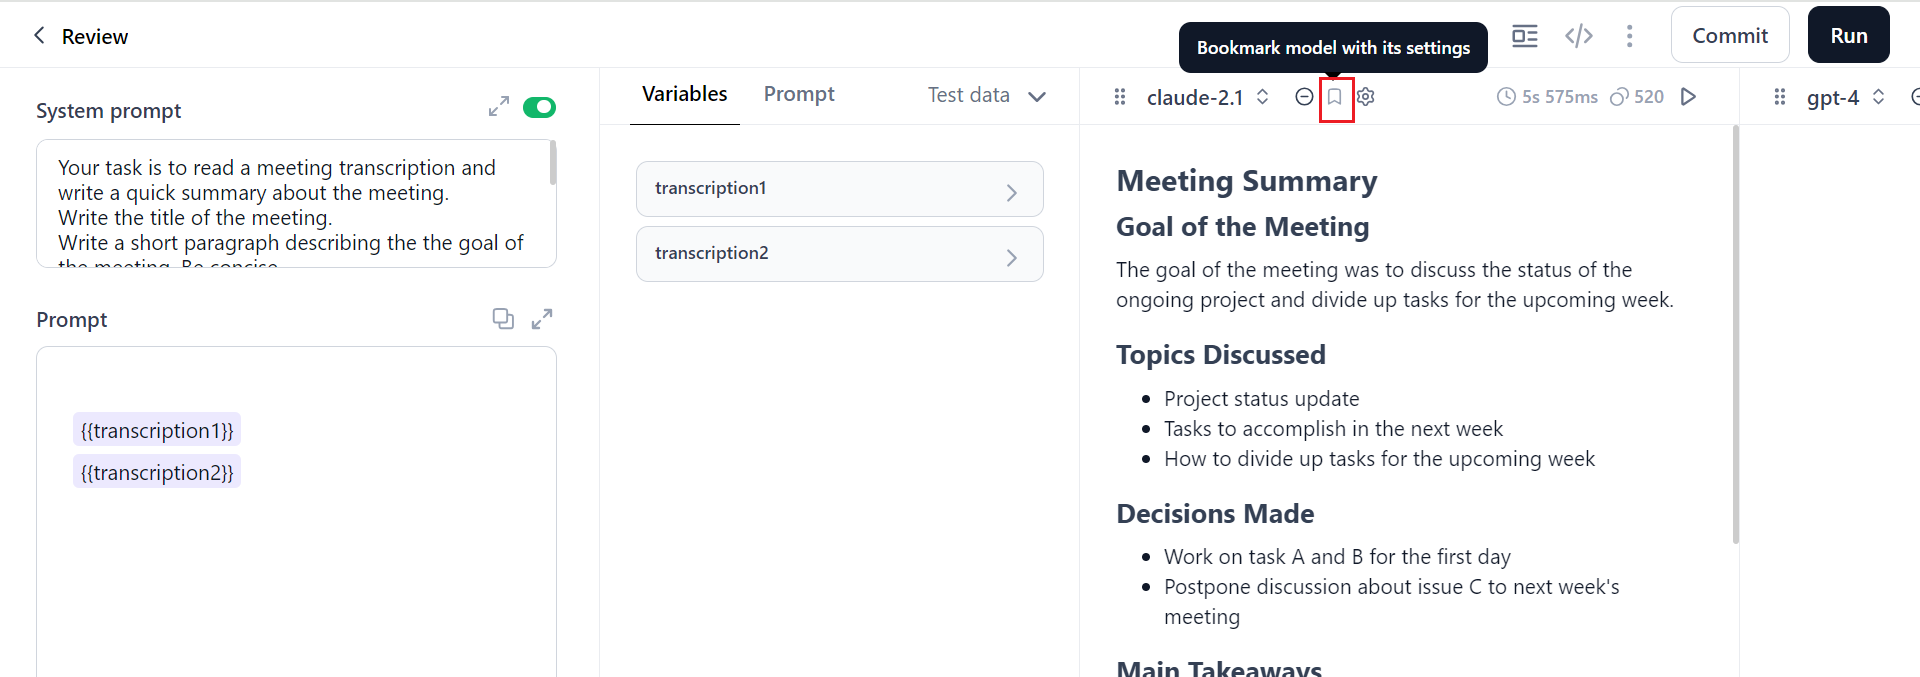Click the Commit button
The image size is (1920, 677).
click(x=1729, y=36)
